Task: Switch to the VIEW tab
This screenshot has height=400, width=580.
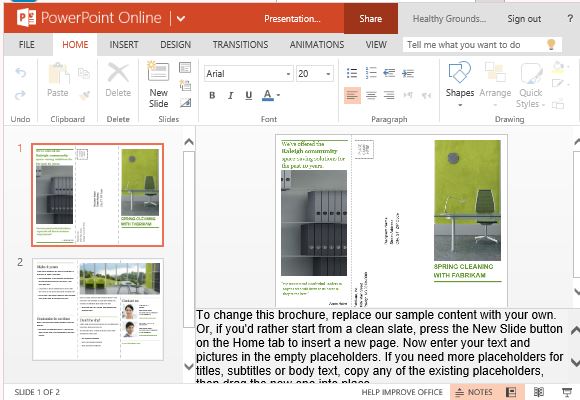Action: 376,45
